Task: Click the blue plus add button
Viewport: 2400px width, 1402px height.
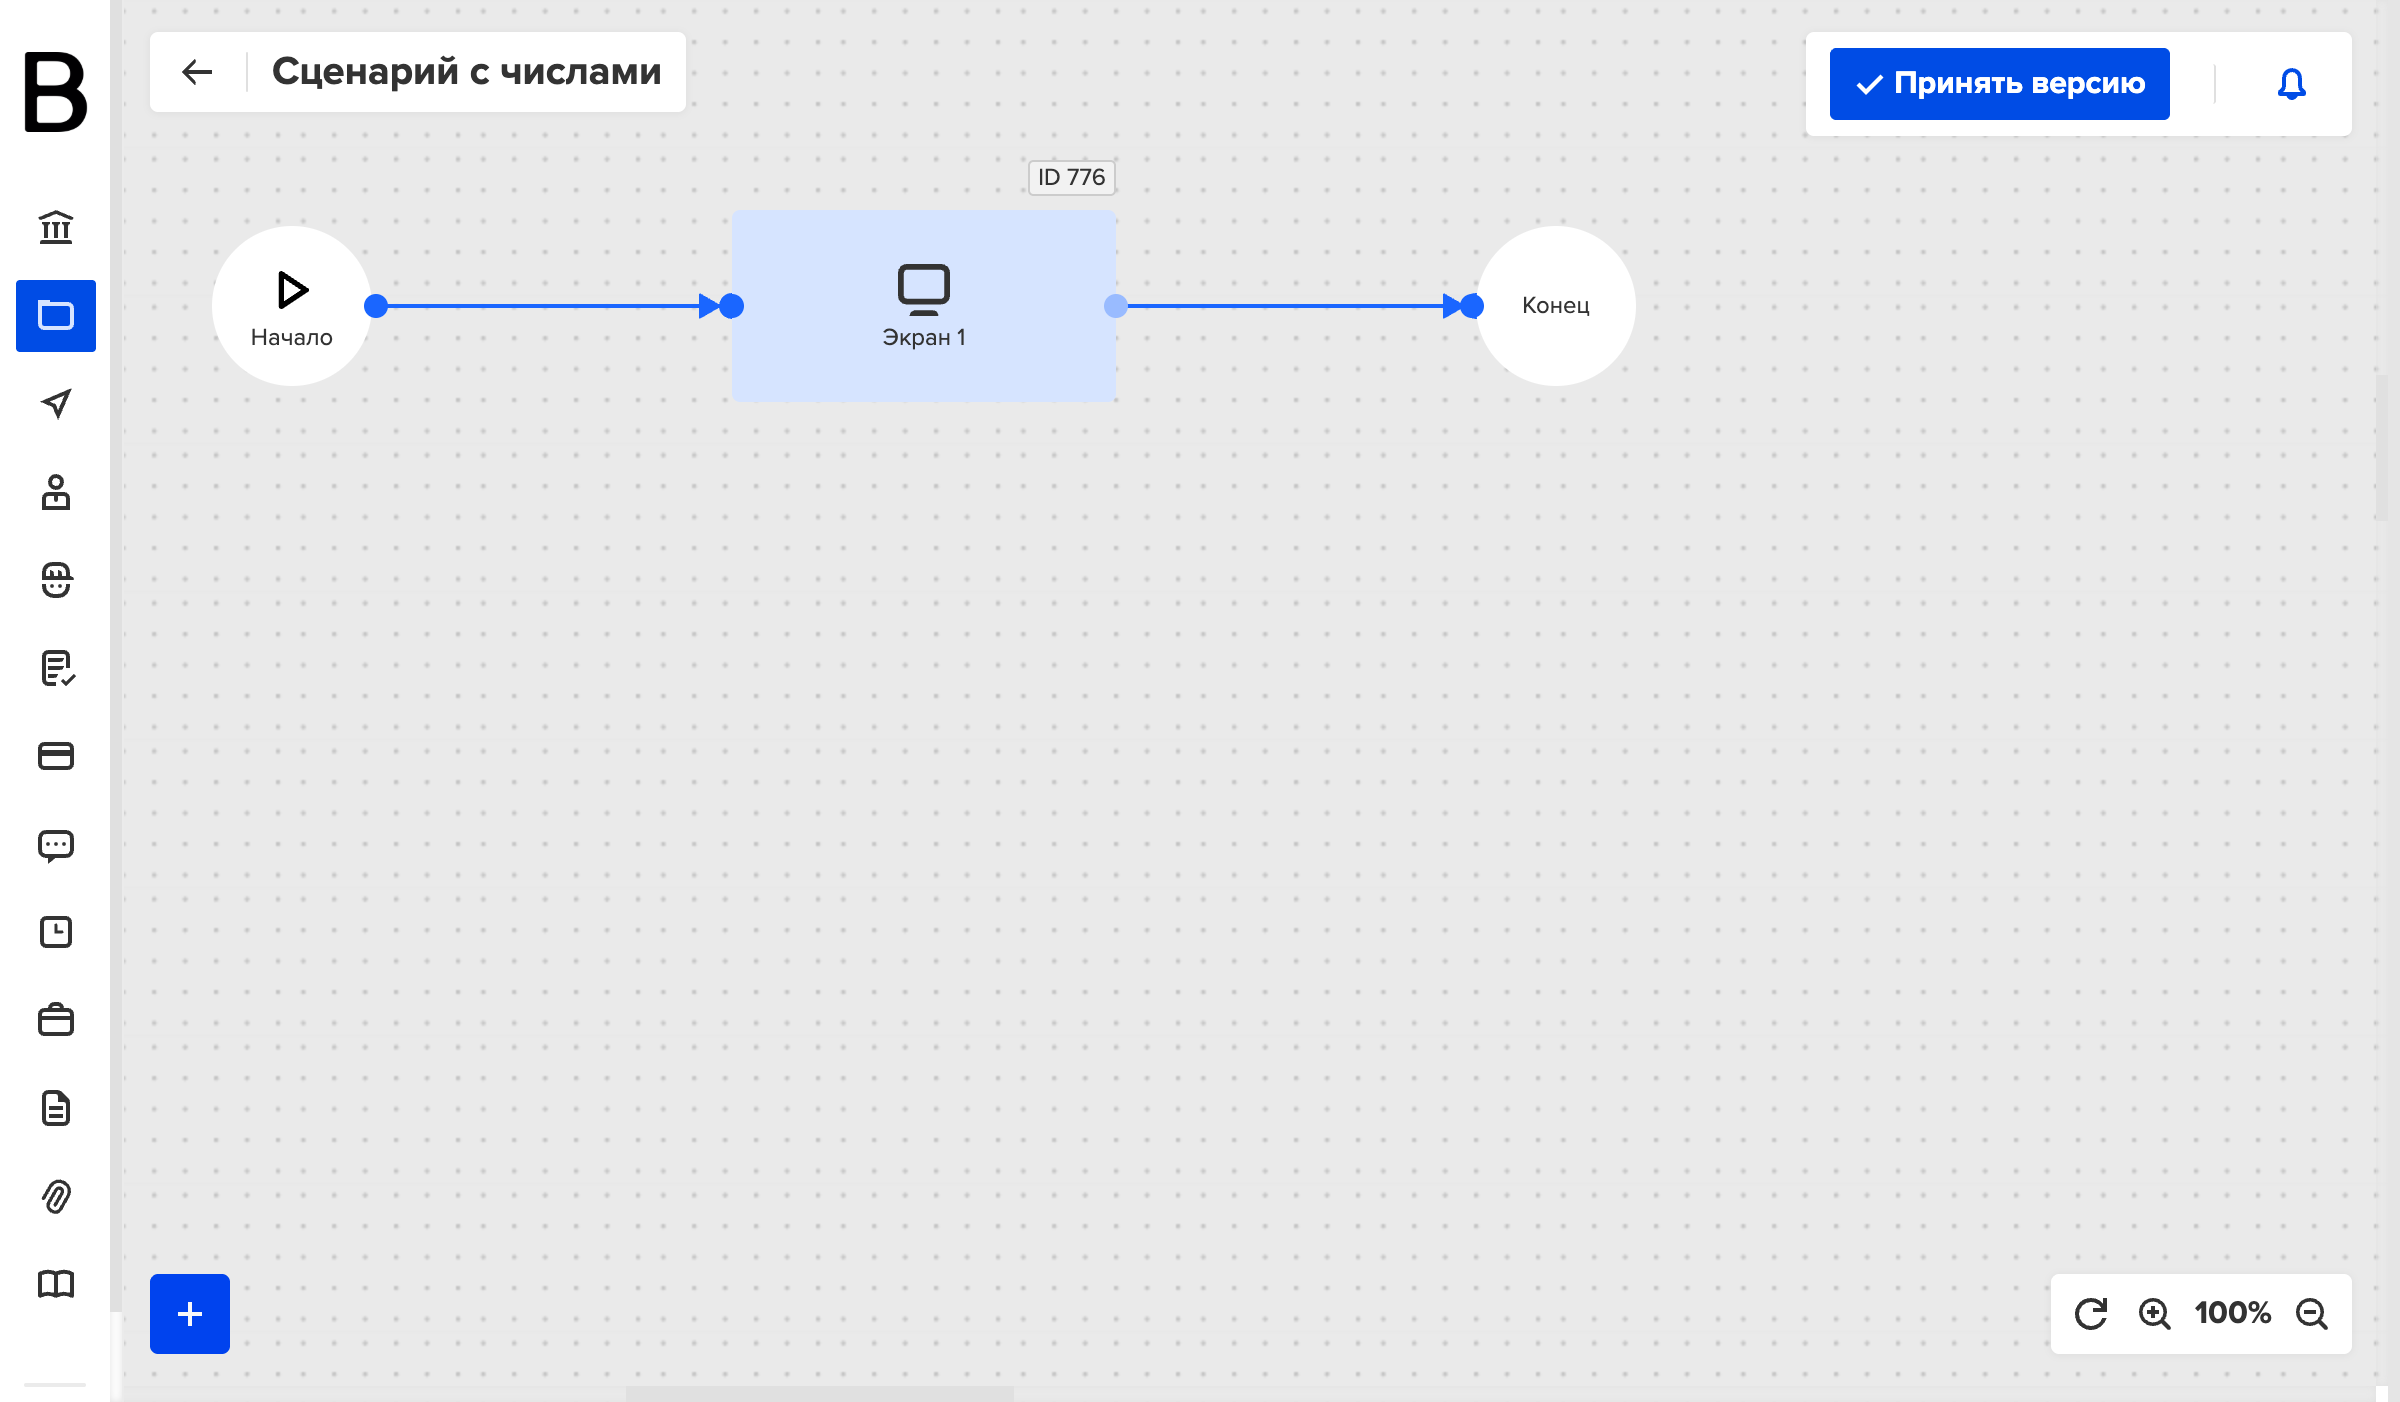Action: pyautogui.click(x=190, y=1314)
